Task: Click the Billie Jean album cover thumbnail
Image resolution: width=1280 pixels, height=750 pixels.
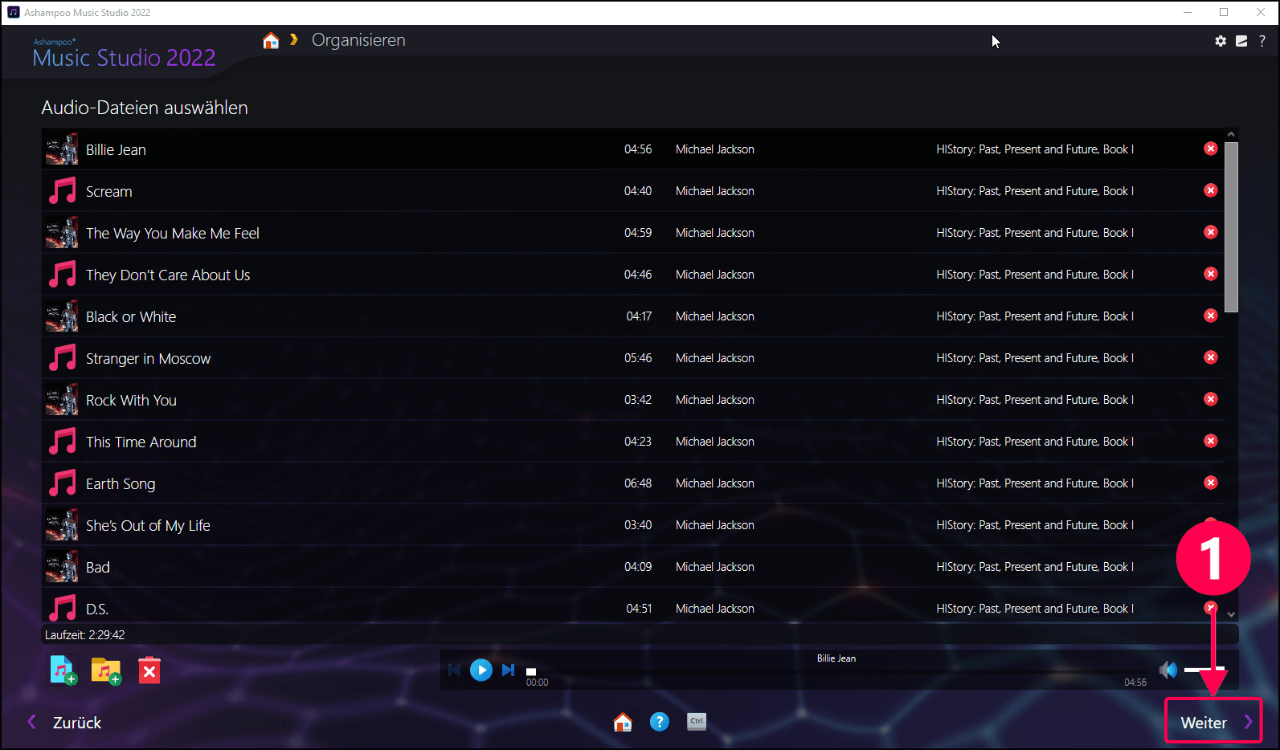Action: (62, 149)
